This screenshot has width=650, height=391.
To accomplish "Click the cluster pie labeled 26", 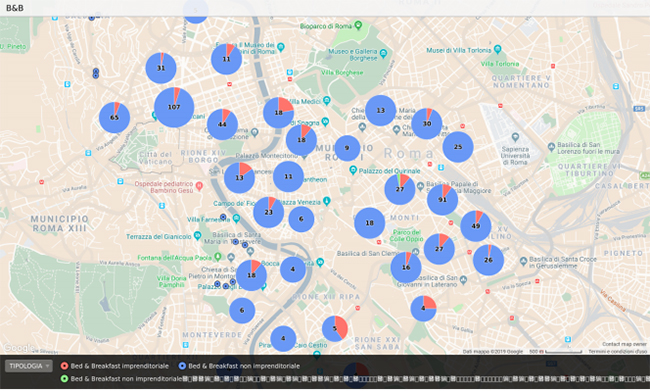I will point(488,260).
